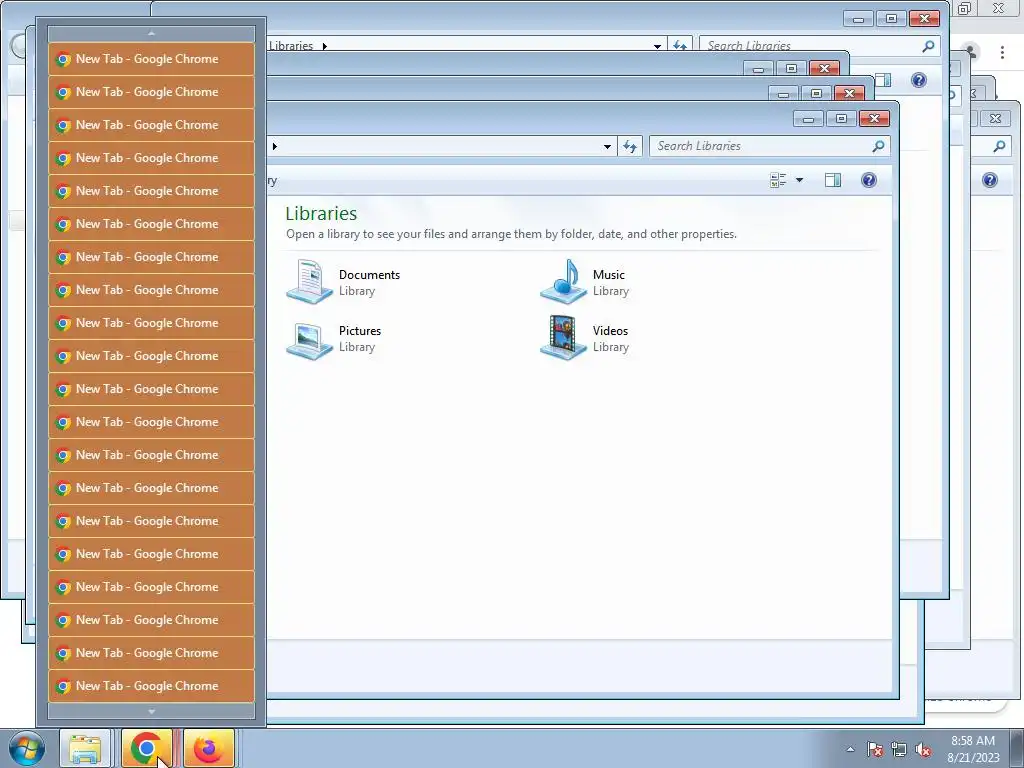Refresh the front Libraries window
This screenshot has height=768, width=1024.
tap(630, 146)
